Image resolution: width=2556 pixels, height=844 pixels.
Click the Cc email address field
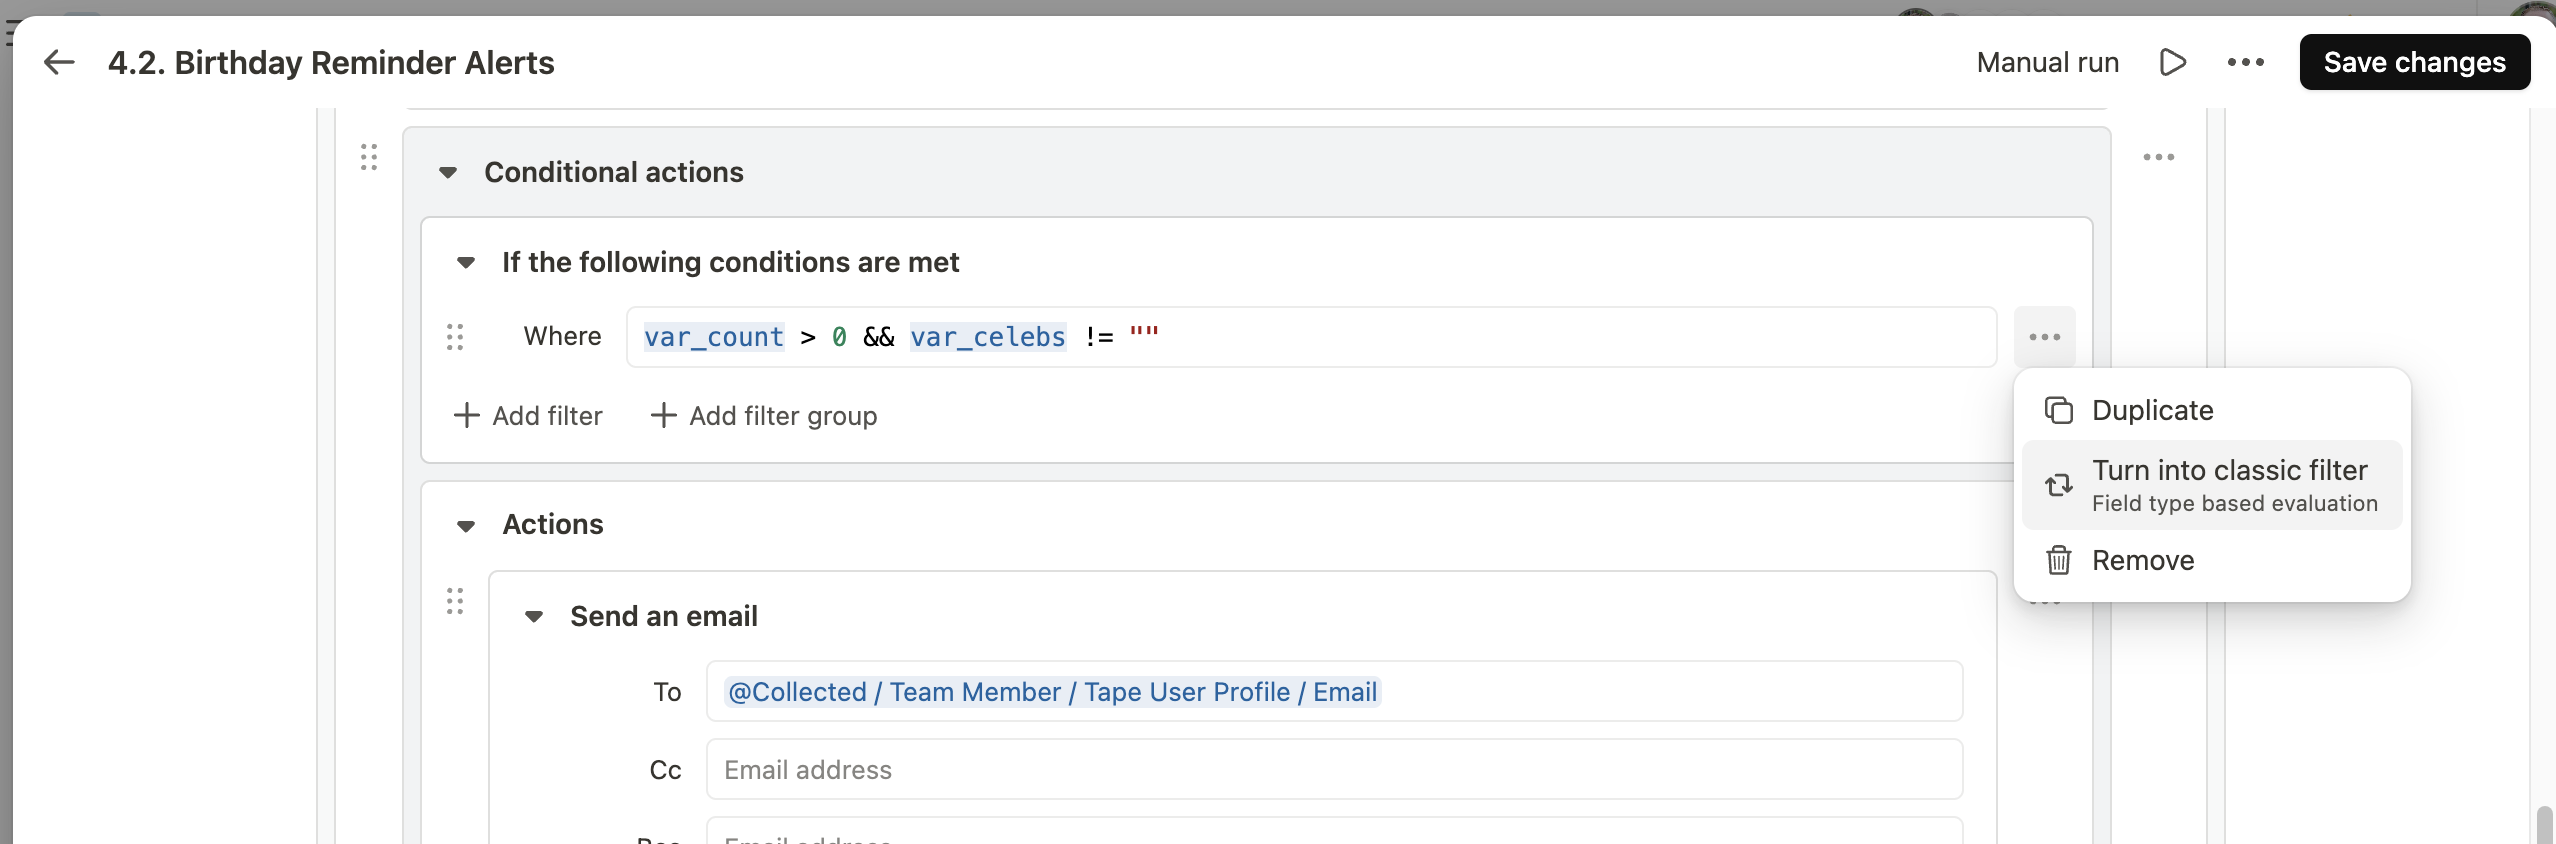click(1333, 770)
